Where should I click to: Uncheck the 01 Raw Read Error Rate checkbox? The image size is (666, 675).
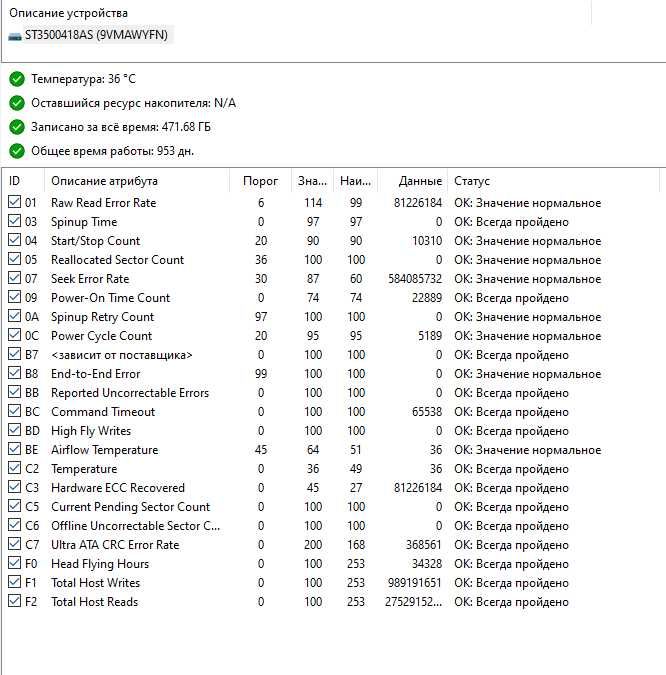tap(14, 202)
